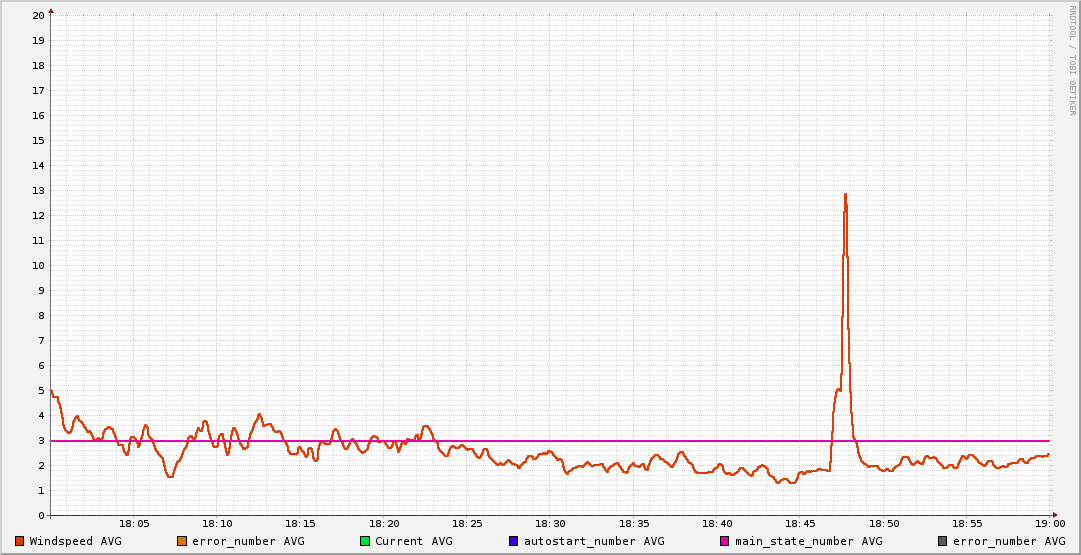Screen dimensions: 1081x555
Task: Click the 18:30 time axis label
Action: (550, 524)
